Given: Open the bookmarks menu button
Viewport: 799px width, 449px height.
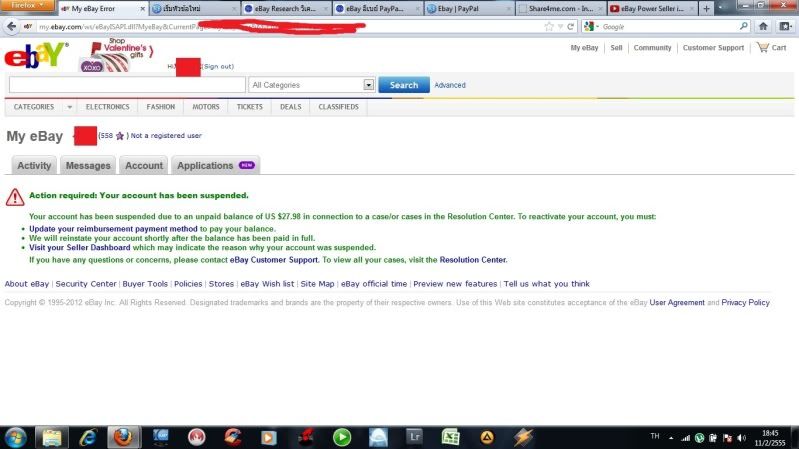Looking at the screenshot, I should [785, 27].
